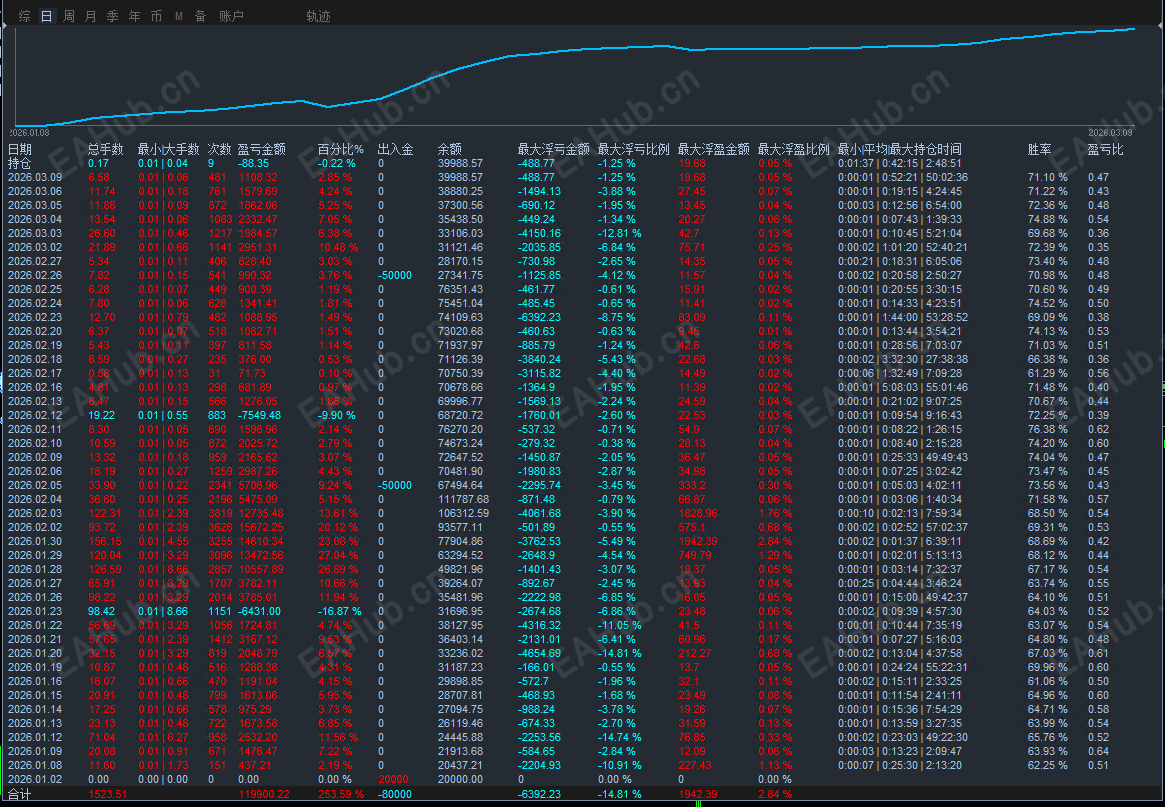Viewport: 1165px width, 807px height.
Task: Open the 周 weekly tab
Action: (x=69, y=16)
